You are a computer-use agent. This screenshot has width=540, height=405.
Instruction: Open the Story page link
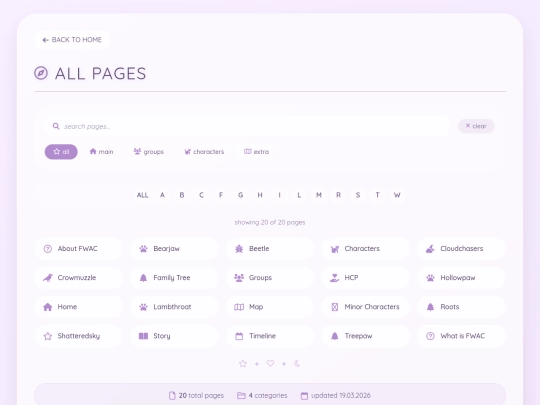(174, 336)
